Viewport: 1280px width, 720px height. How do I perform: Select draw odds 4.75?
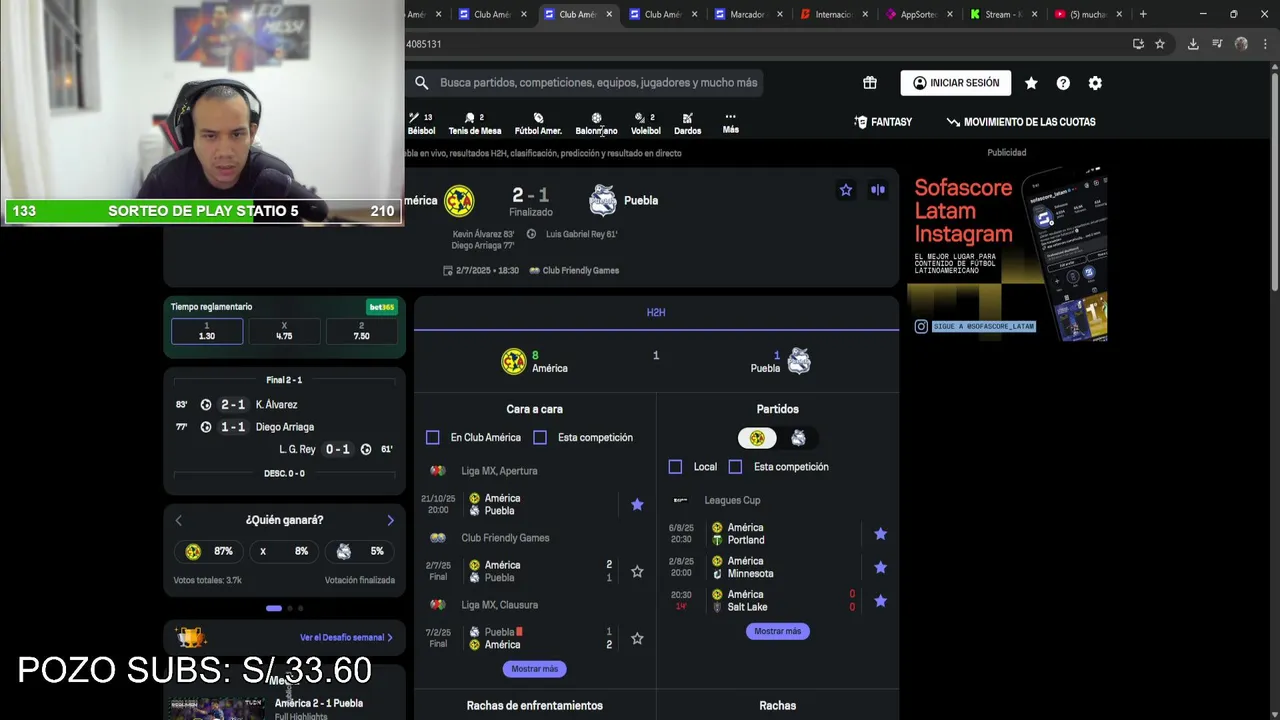click(x=284, y=331)
